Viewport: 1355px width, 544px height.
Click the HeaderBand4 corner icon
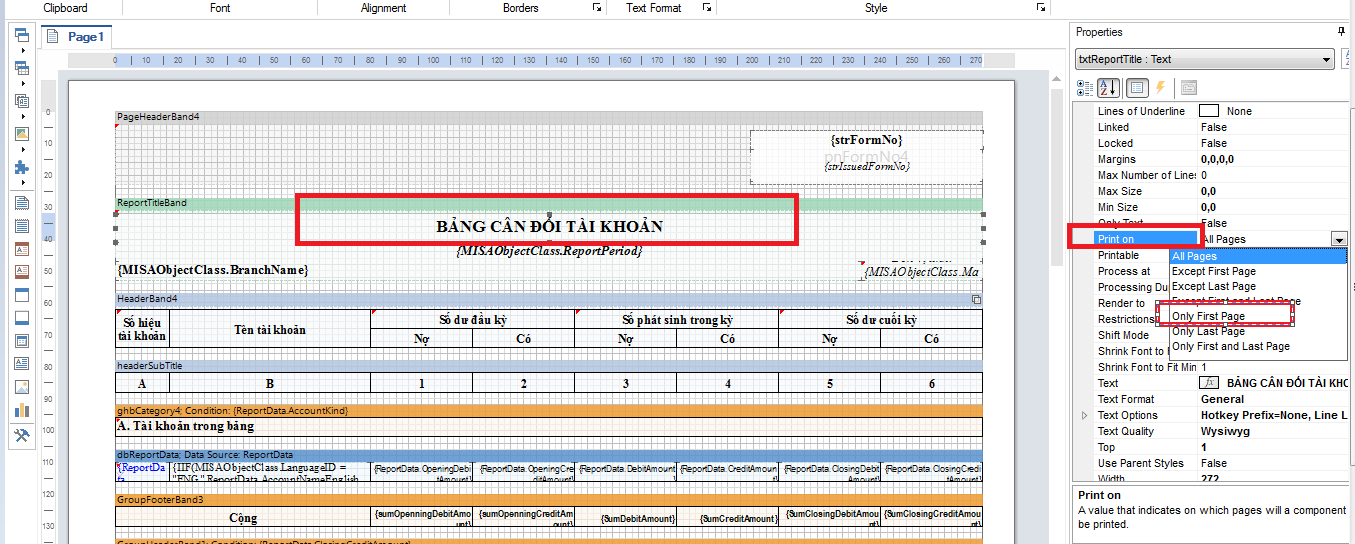tap(977, 299)
